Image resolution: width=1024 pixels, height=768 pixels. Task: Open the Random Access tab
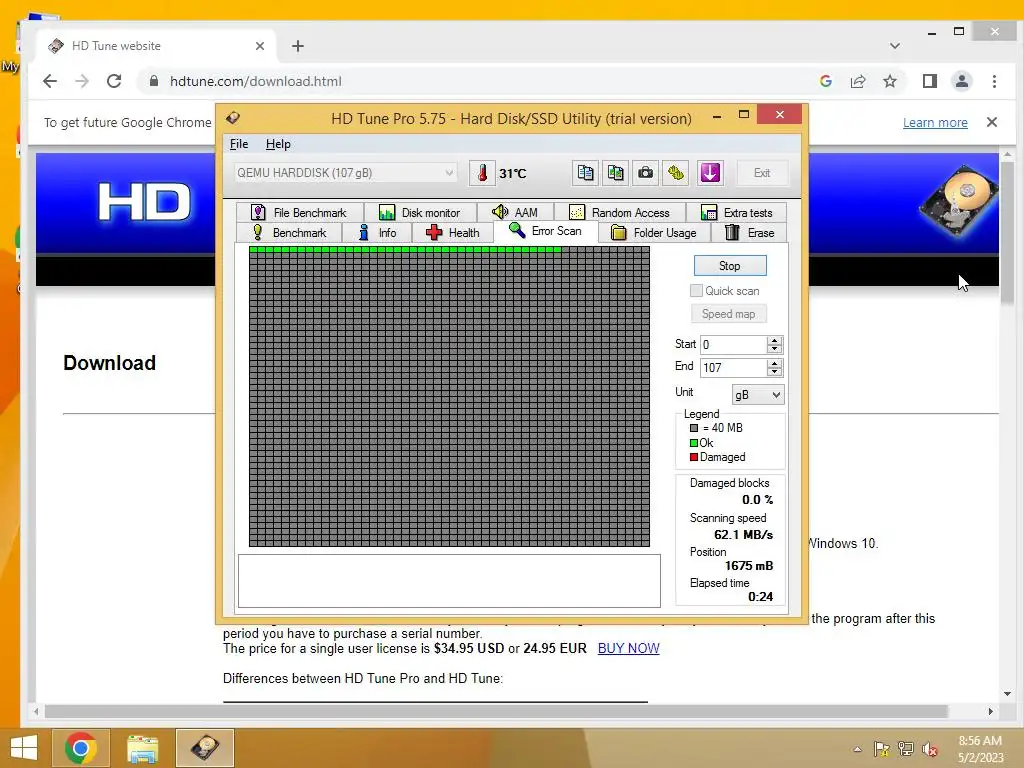pyautogui.click(x=620, y=212)
